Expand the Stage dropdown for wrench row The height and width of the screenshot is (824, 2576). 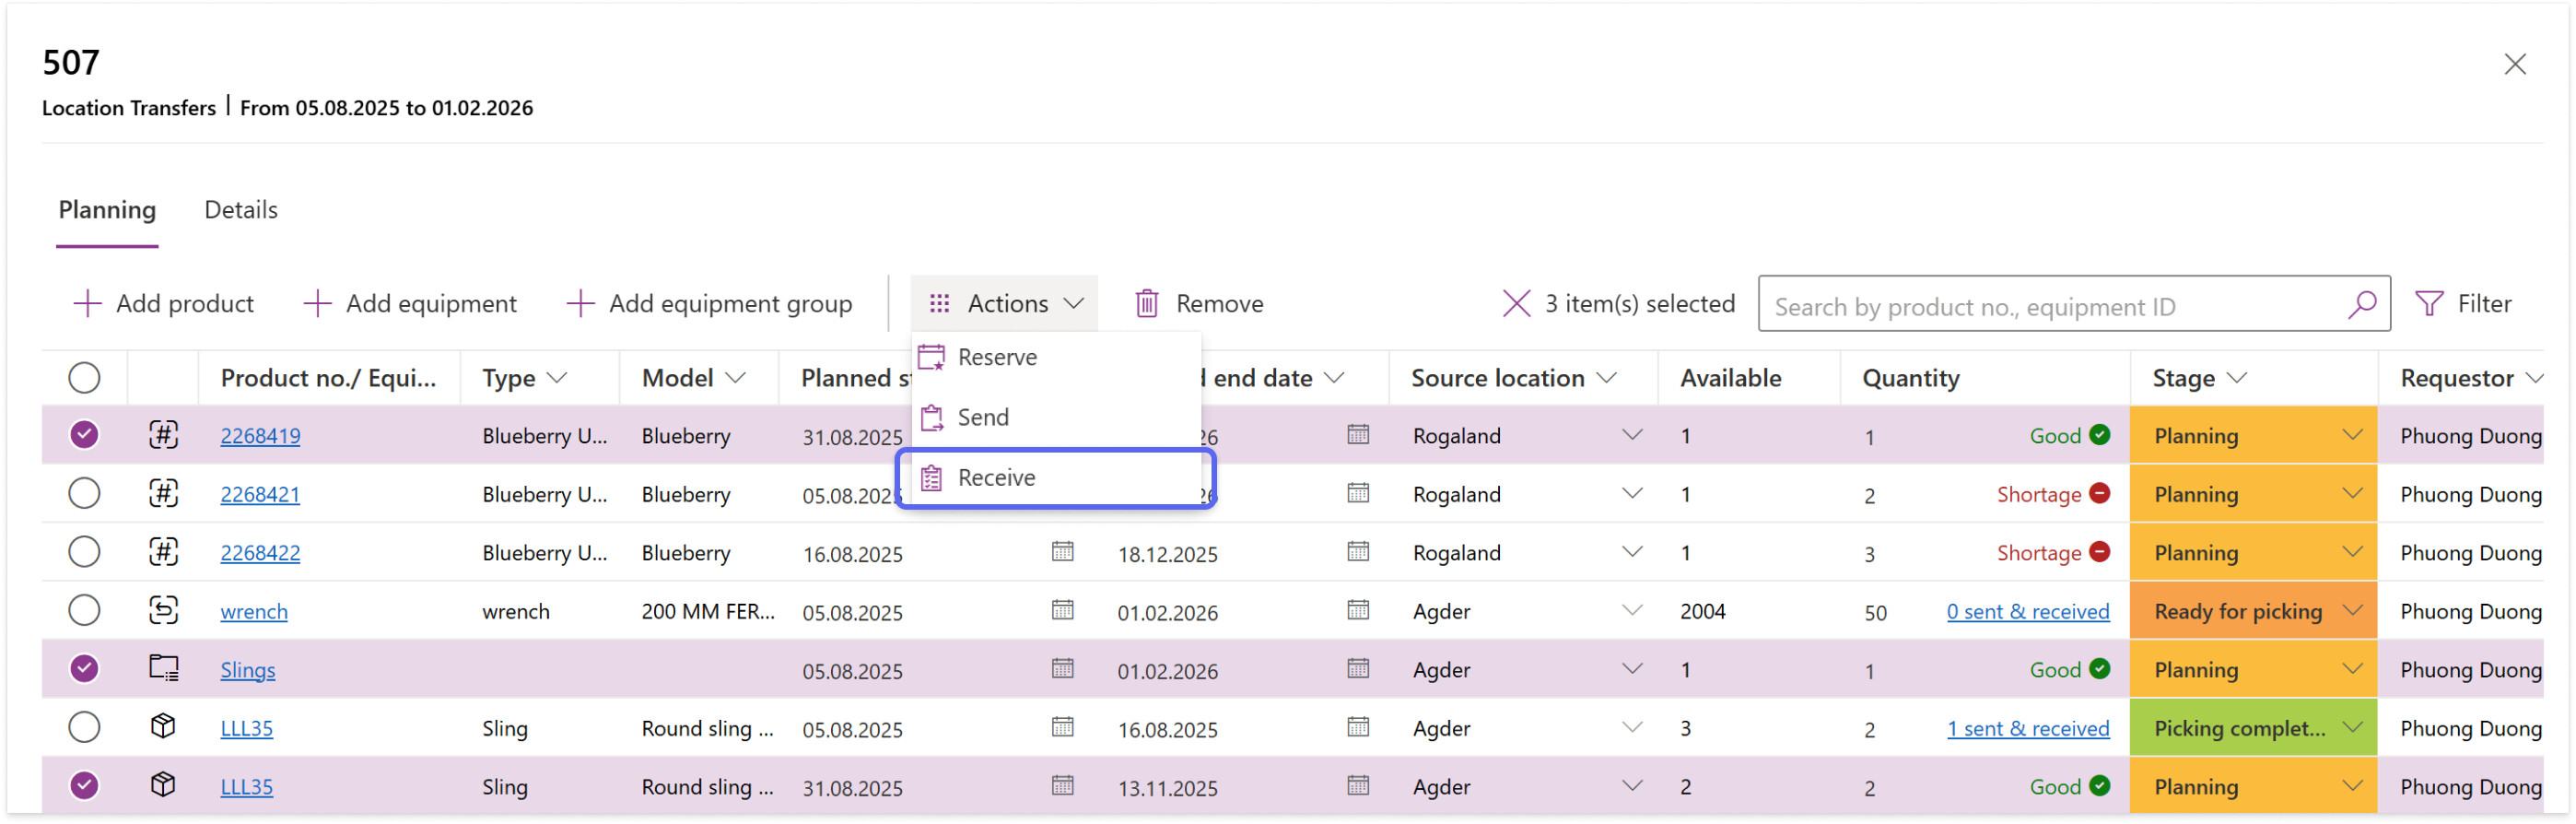pos(2351,611)
